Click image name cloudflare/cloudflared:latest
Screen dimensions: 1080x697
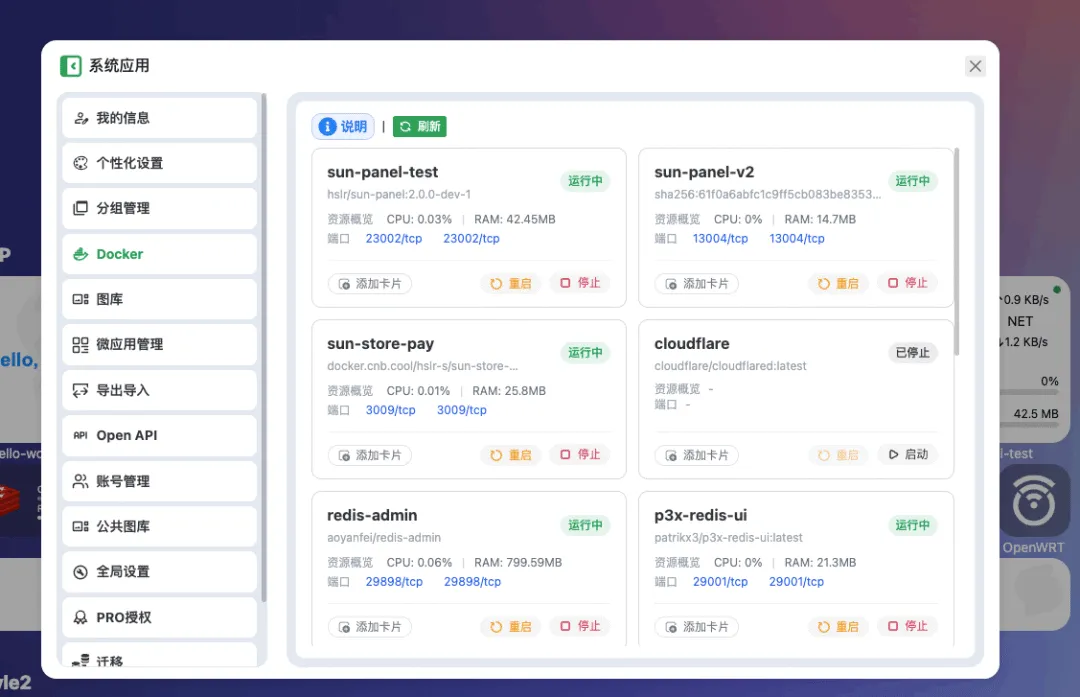point(730,366)
